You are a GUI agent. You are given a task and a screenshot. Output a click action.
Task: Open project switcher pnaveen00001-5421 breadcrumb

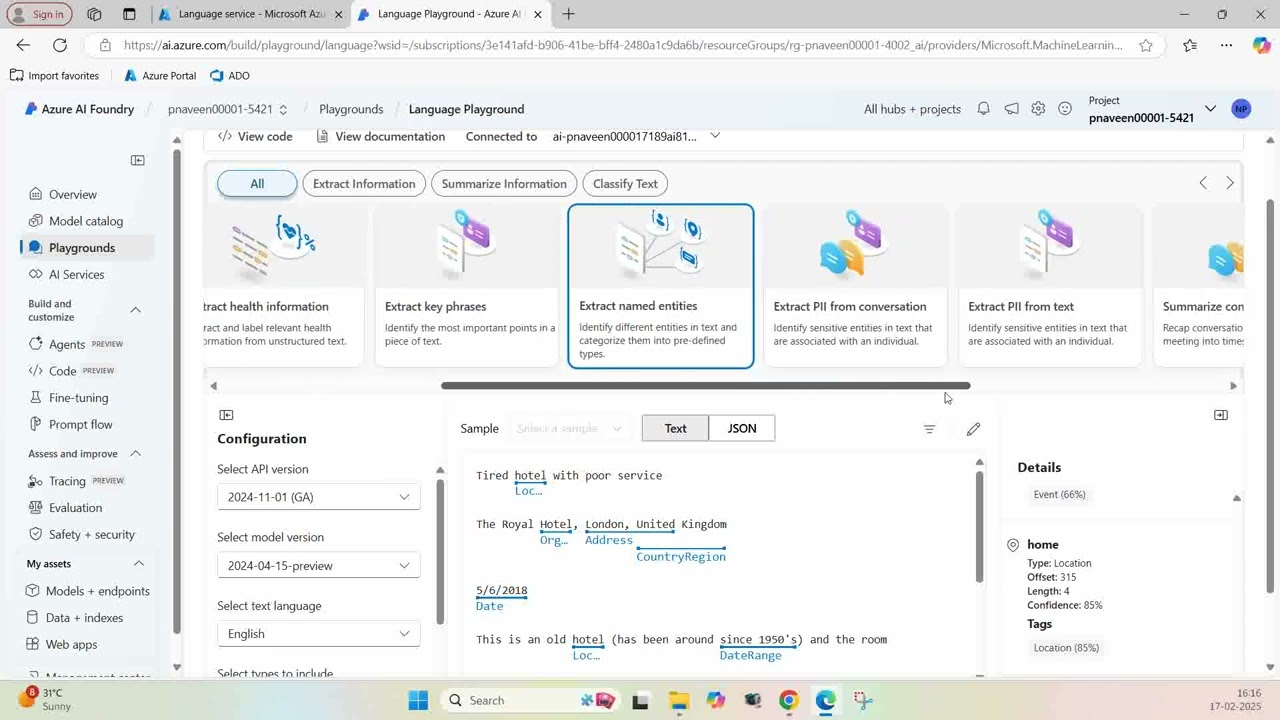[x=227, y=109]
